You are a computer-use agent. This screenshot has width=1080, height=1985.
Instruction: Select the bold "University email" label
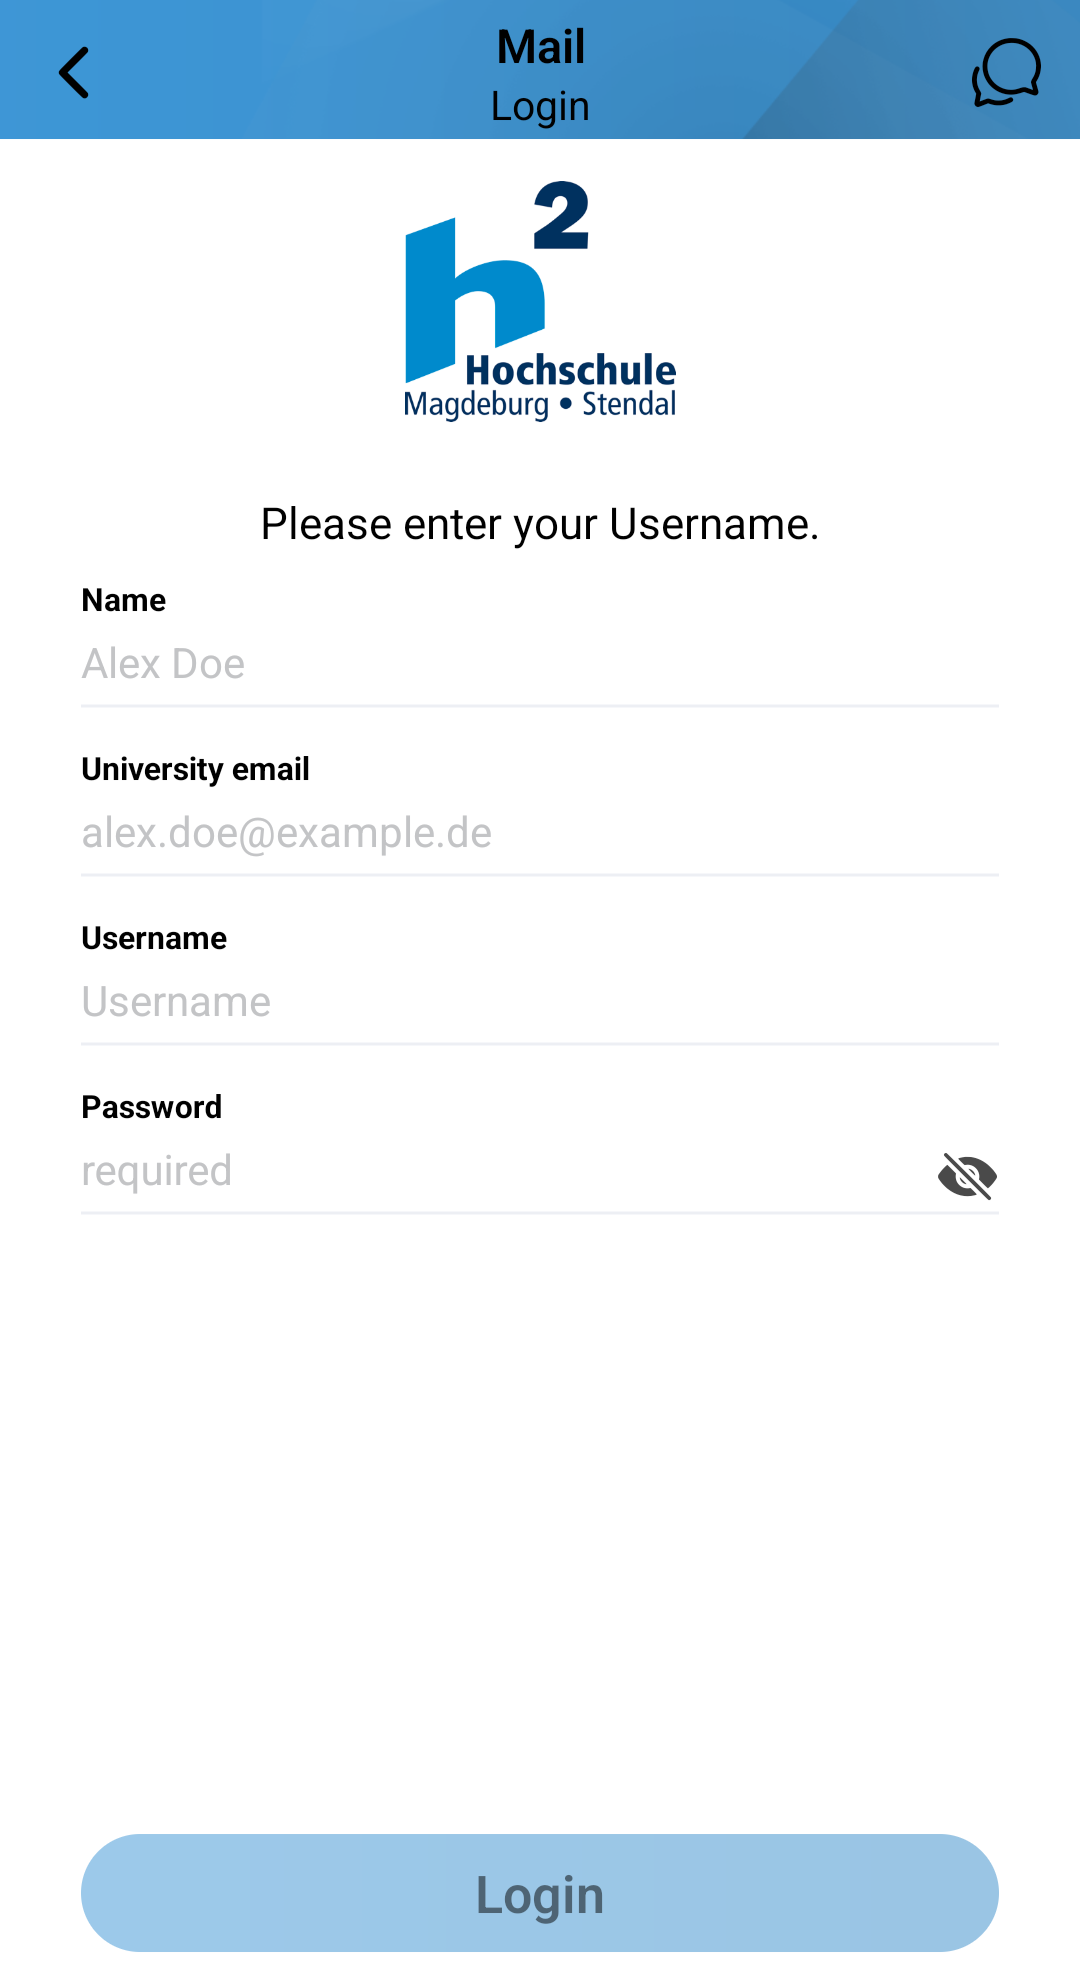coord(195,769)
